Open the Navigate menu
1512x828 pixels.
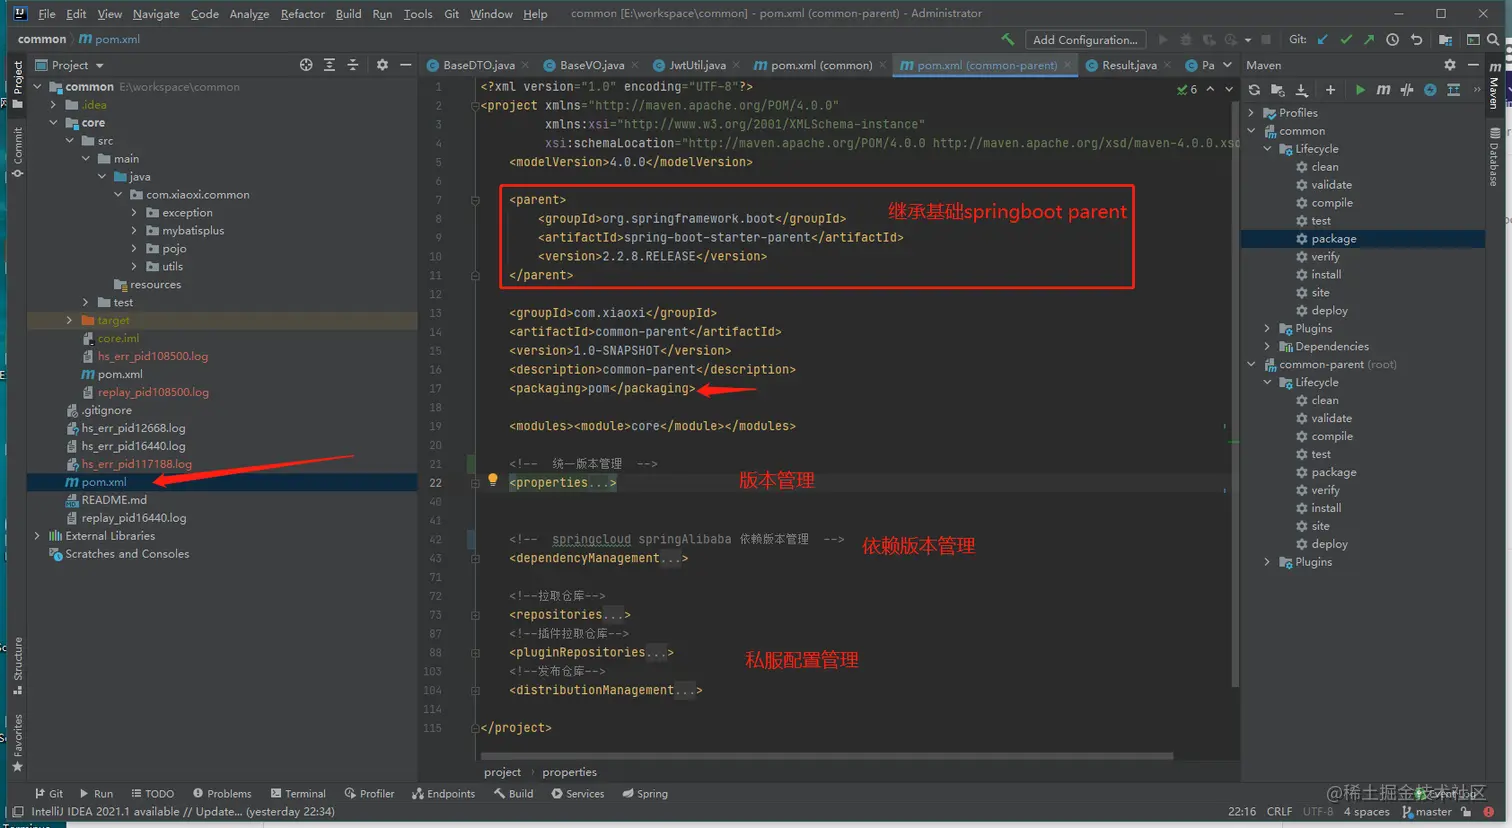tap(156, 14)
